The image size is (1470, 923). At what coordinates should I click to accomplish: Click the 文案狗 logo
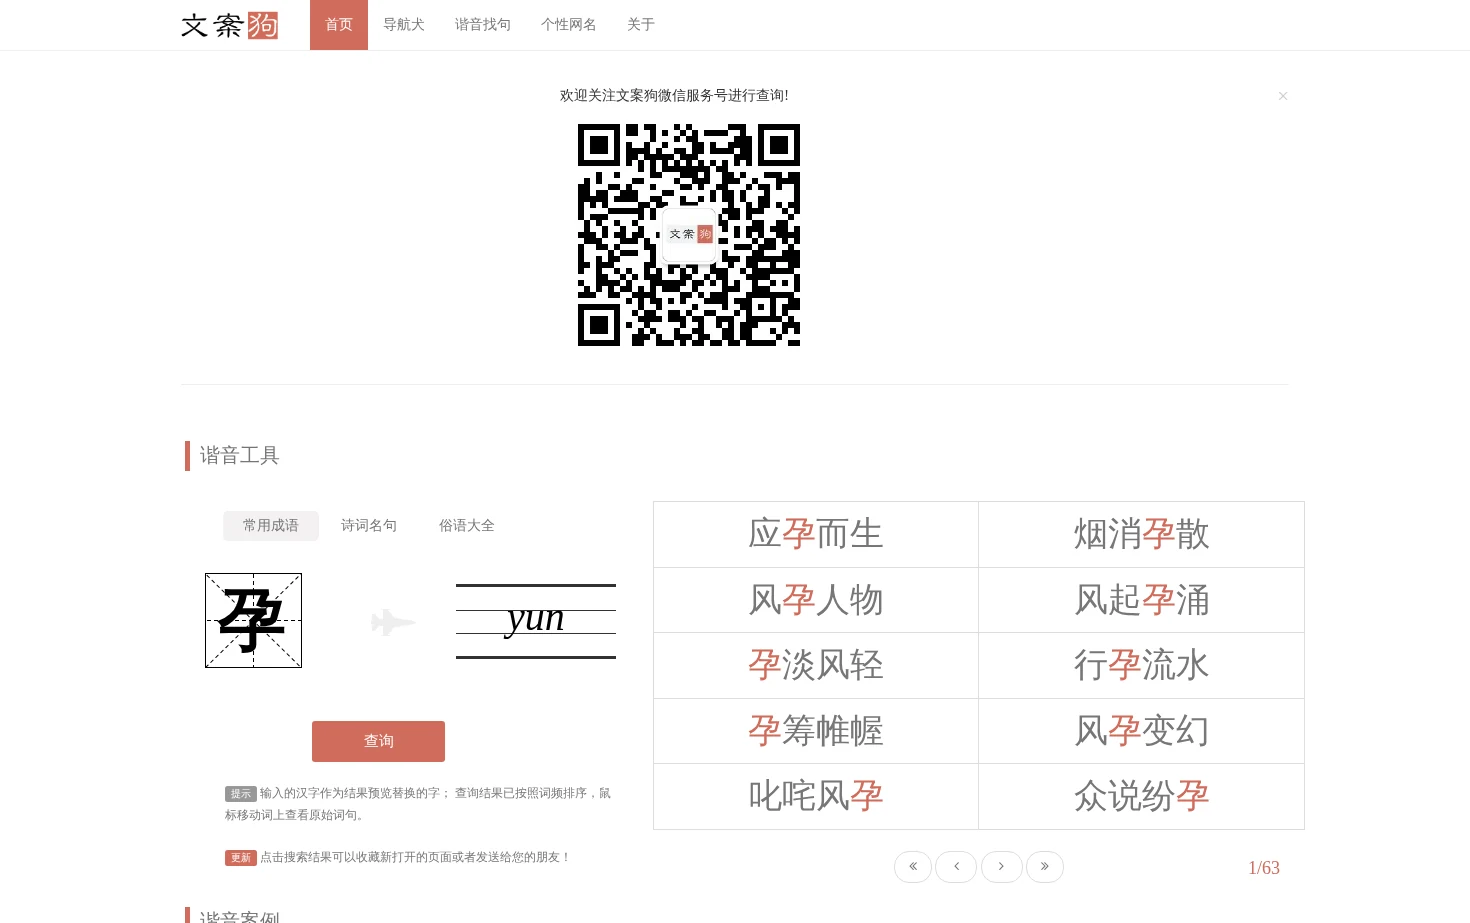point(229,25)
